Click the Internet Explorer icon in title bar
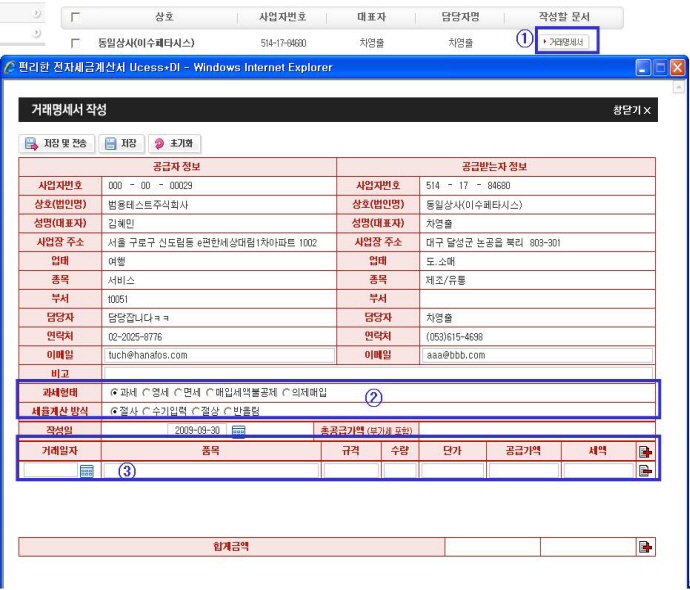The width and height of the screenshot is (690, 590). (10, 67)
